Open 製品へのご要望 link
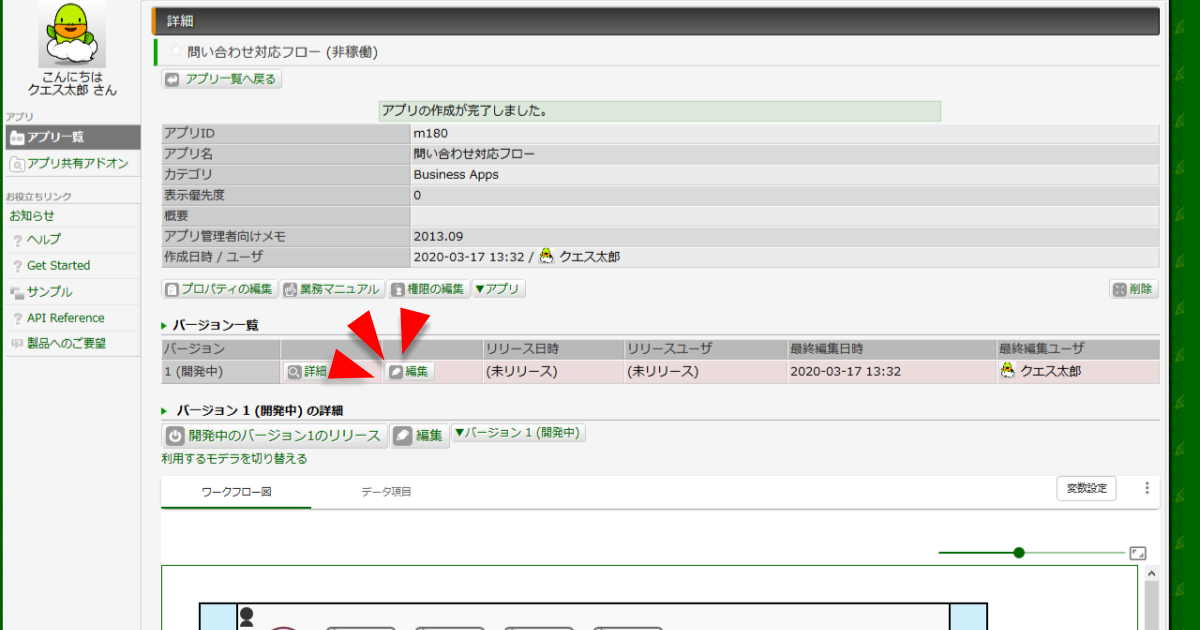This screenshot has width=1200, height=630. click(66, 344)
